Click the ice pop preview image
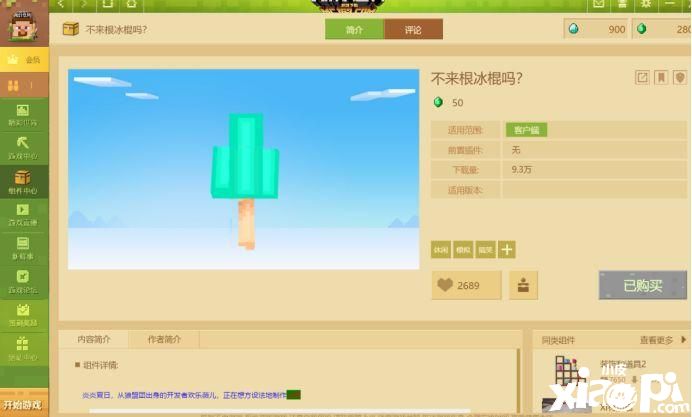Viewport: 692px width, 417px height. [244, 169]
